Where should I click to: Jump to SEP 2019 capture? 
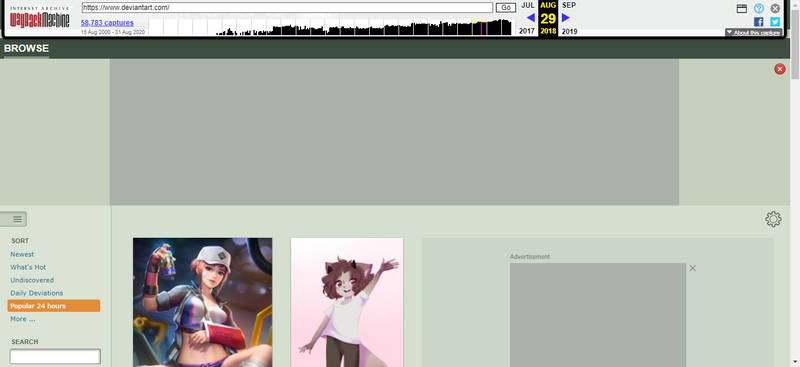click(569, 18)
